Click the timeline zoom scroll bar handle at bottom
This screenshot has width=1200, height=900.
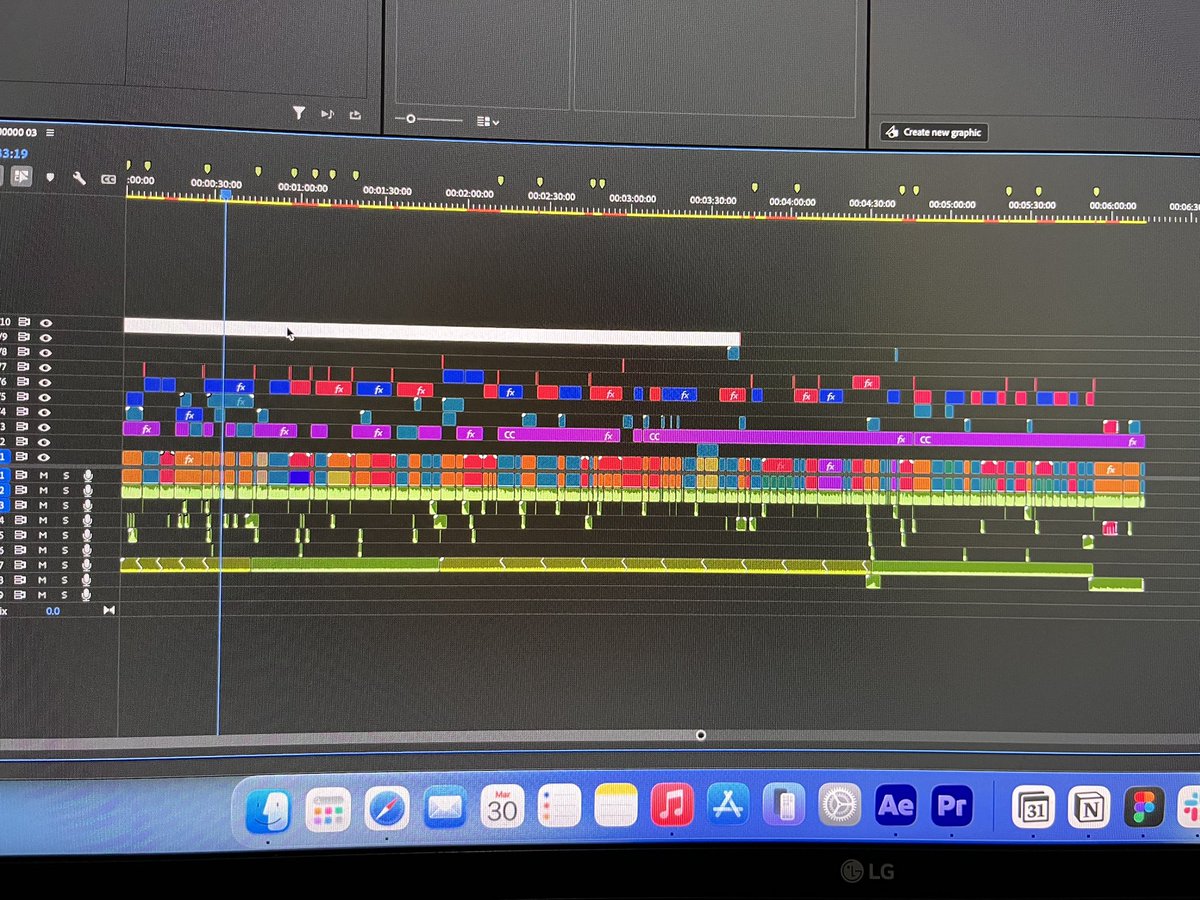coord(700,735)
